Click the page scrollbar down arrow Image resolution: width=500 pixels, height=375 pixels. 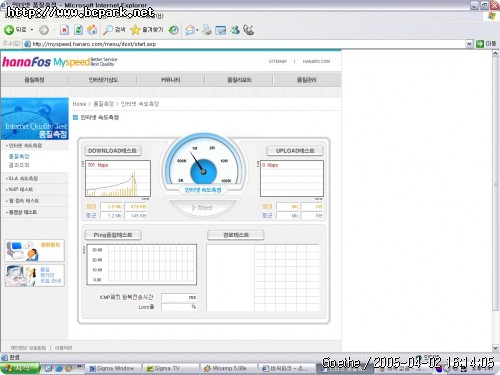[x=495, y=348]
